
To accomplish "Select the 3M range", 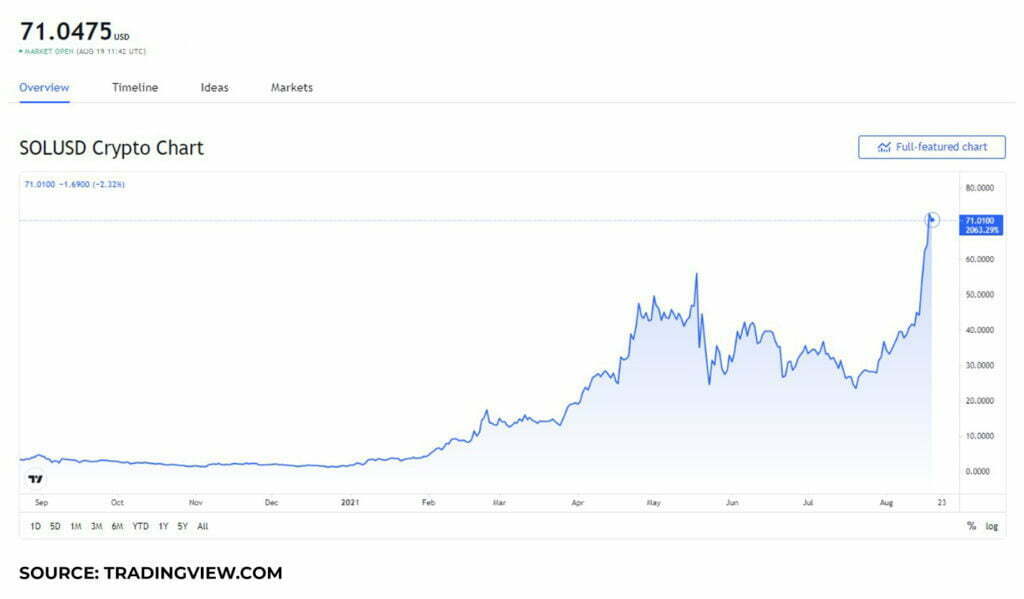I will click(96, 526).
